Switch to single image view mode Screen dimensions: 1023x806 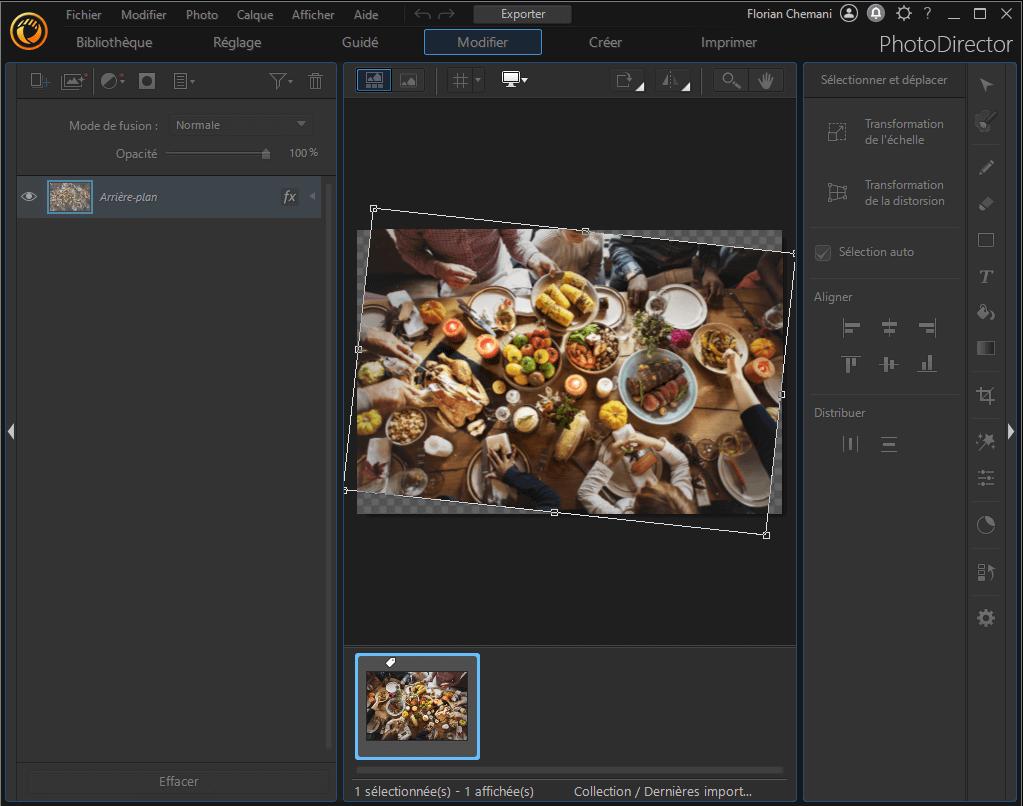point(408,81)
